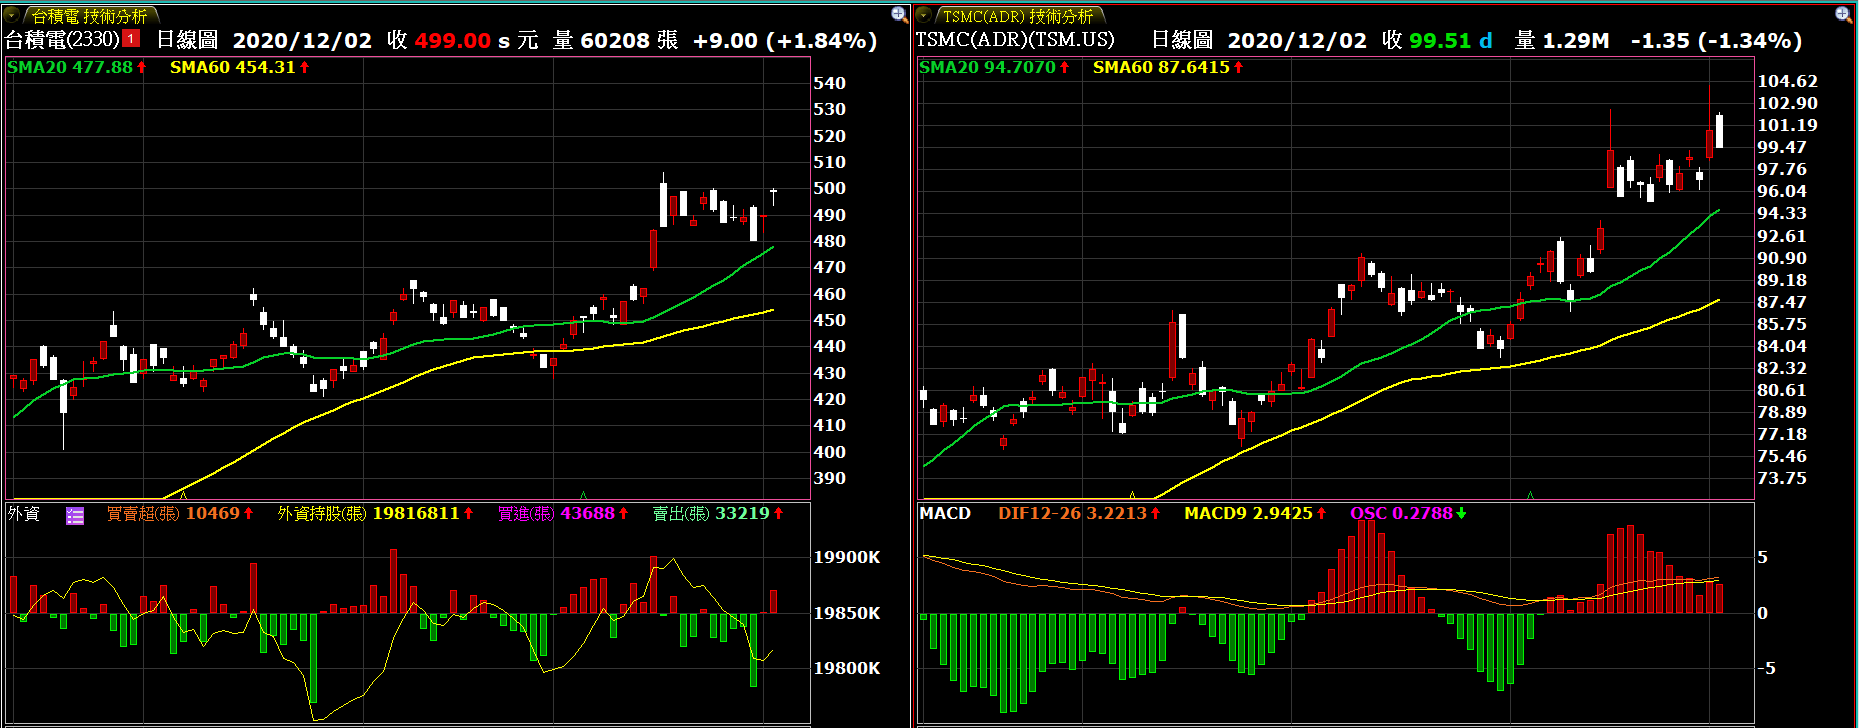
Task: Click 日線圖 label in 台積電 panel
Action: 187,40
